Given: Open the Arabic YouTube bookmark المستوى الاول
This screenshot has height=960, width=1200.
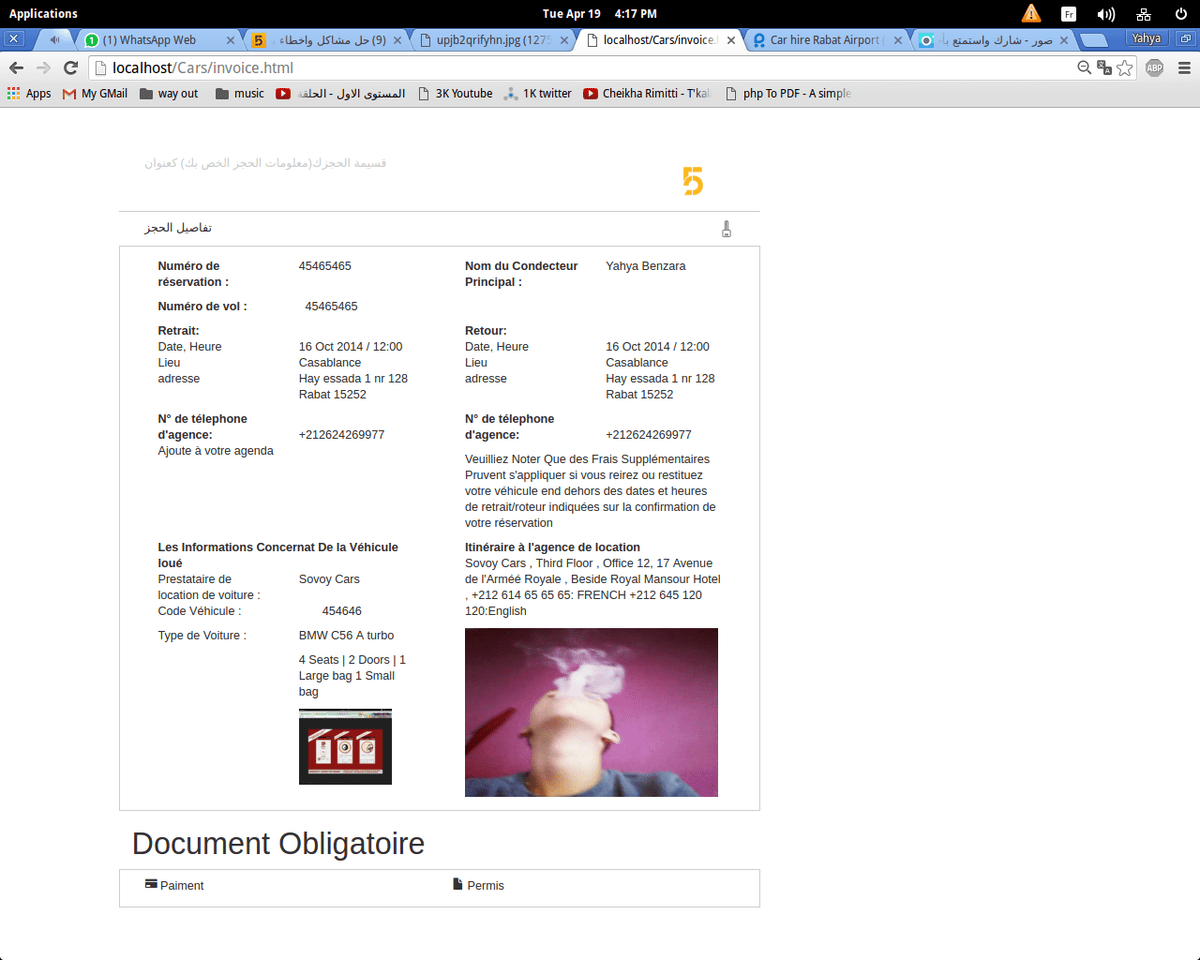Looking at the screenshot, I should 341,93.
